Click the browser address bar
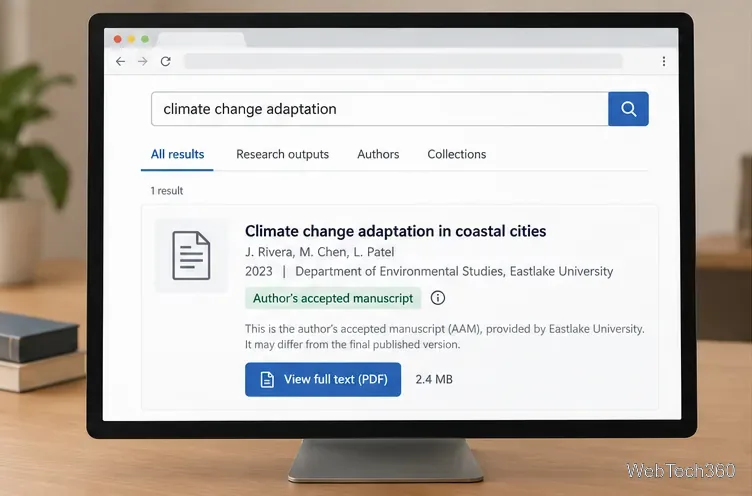This screenshot has width=752, height=496. pyautogui.click(x=403, y=61)
